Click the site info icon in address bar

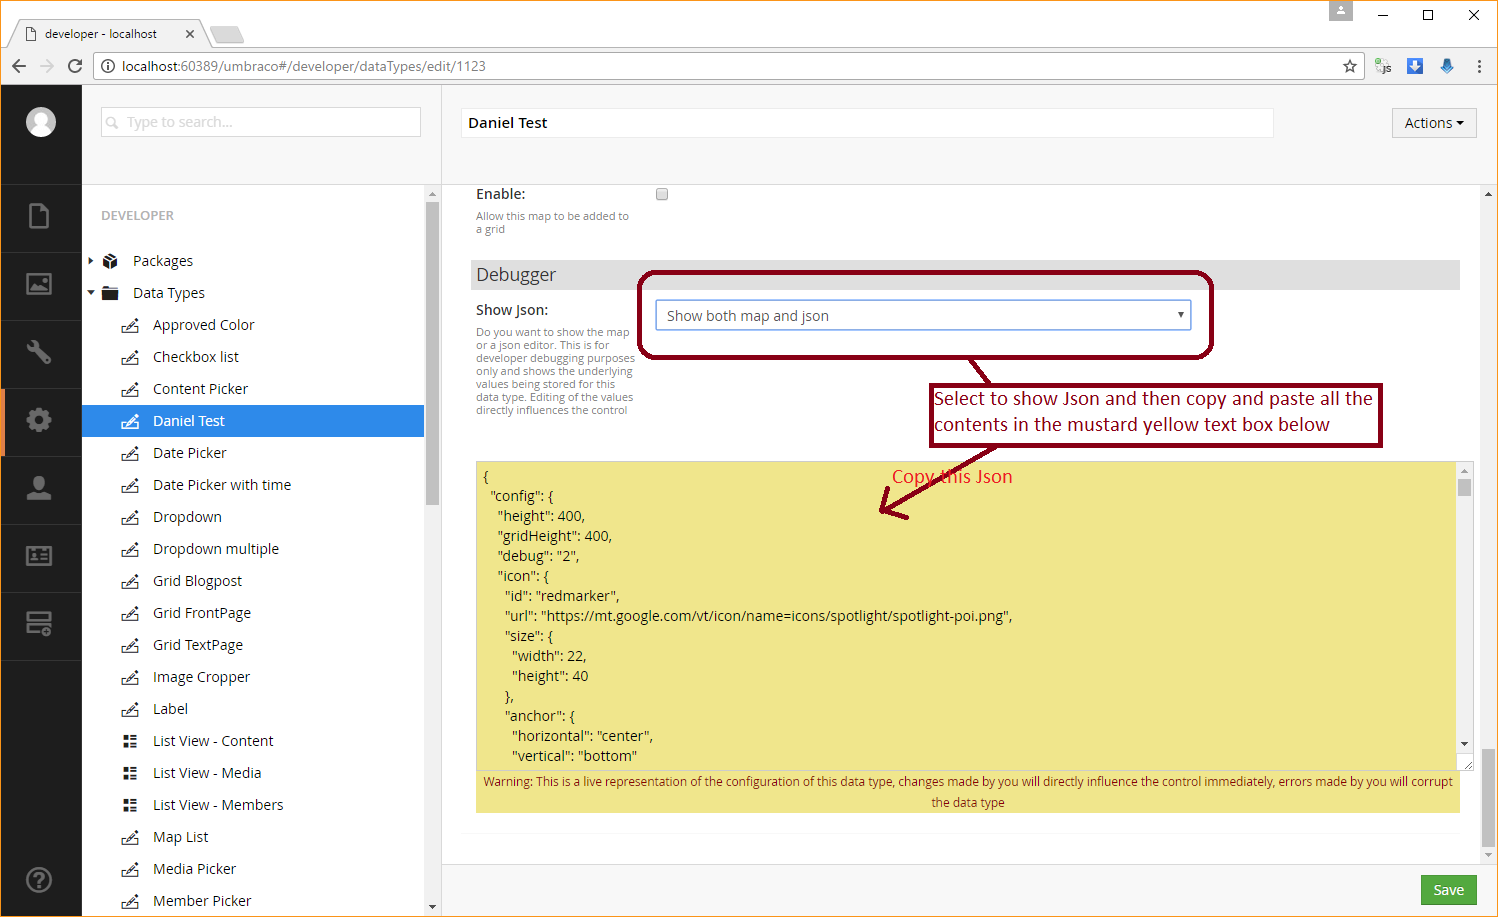coord(108,66)
